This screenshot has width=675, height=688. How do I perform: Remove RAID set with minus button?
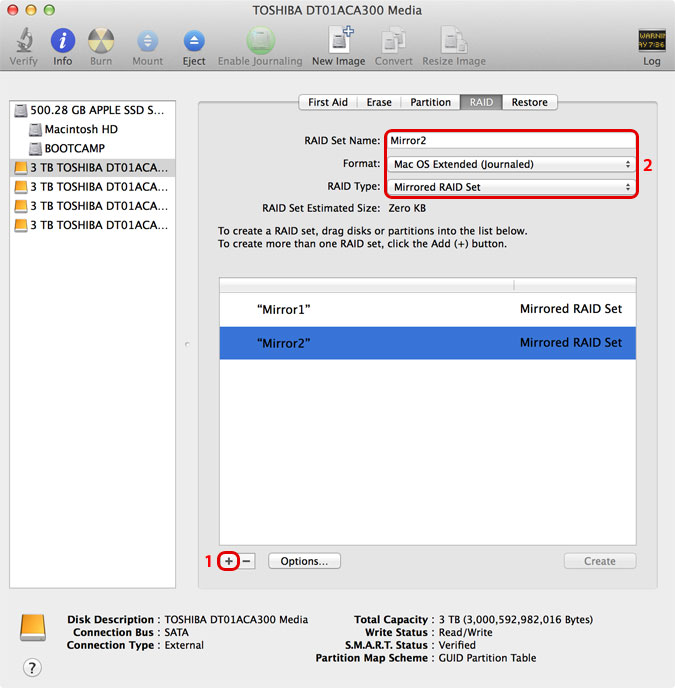[247, 561]
